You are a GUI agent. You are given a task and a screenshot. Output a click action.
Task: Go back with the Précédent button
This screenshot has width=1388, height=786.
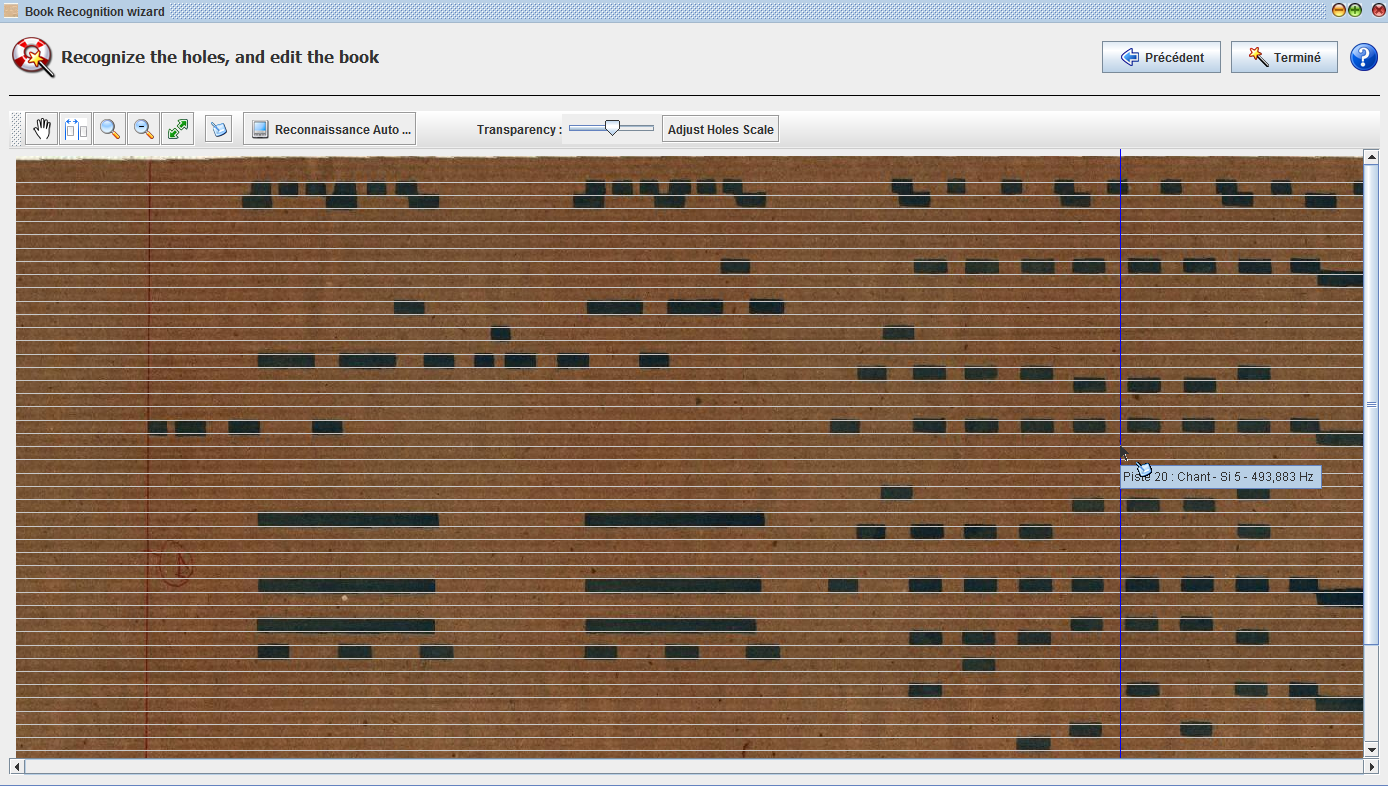click(1161, 57)
